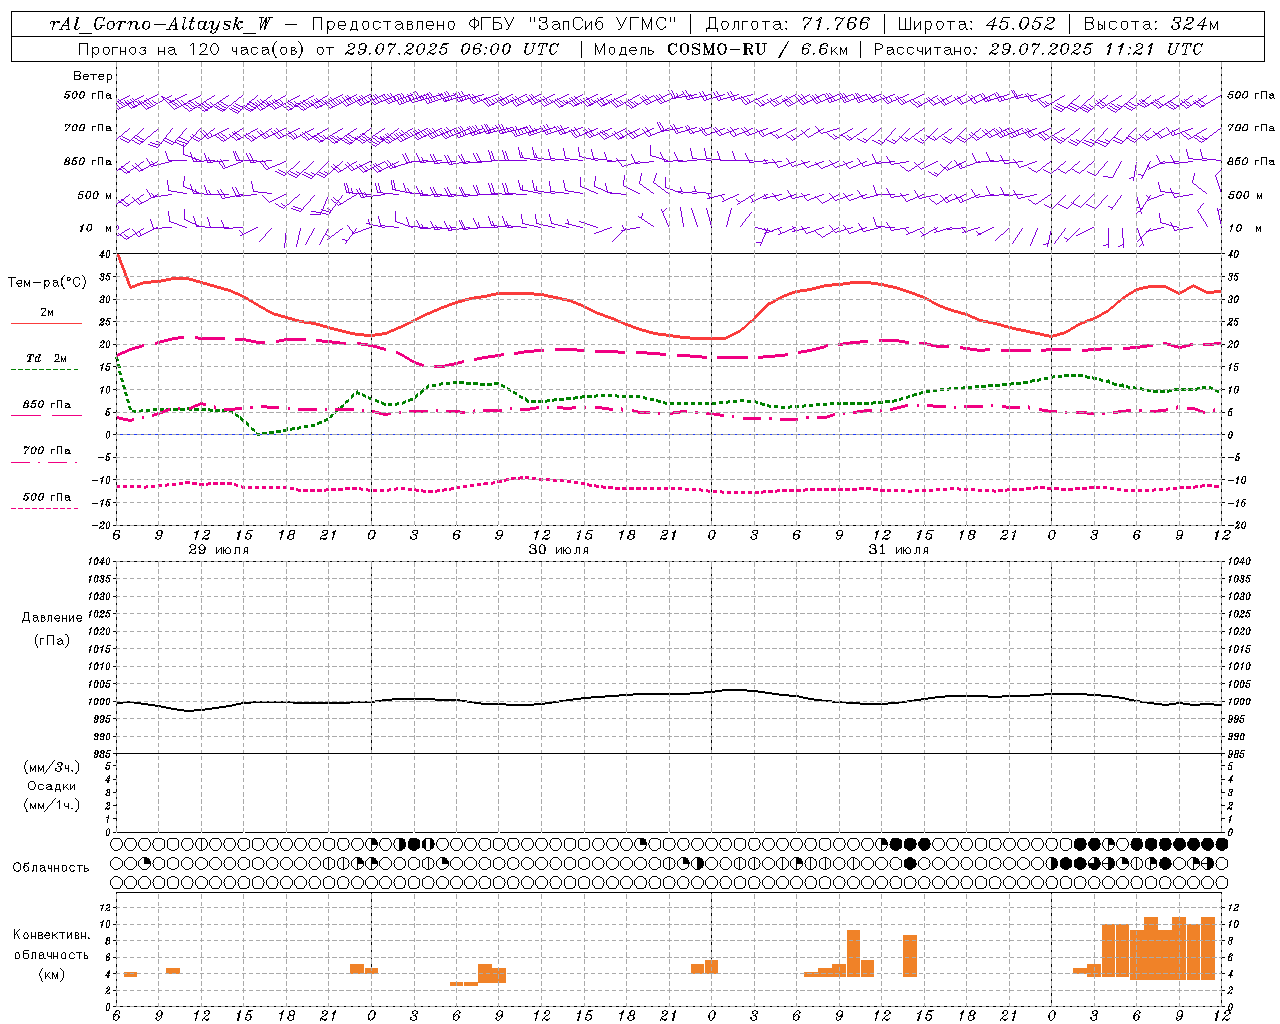Click the Осадки panel label

pyautogui.click(x=52, y=786)
